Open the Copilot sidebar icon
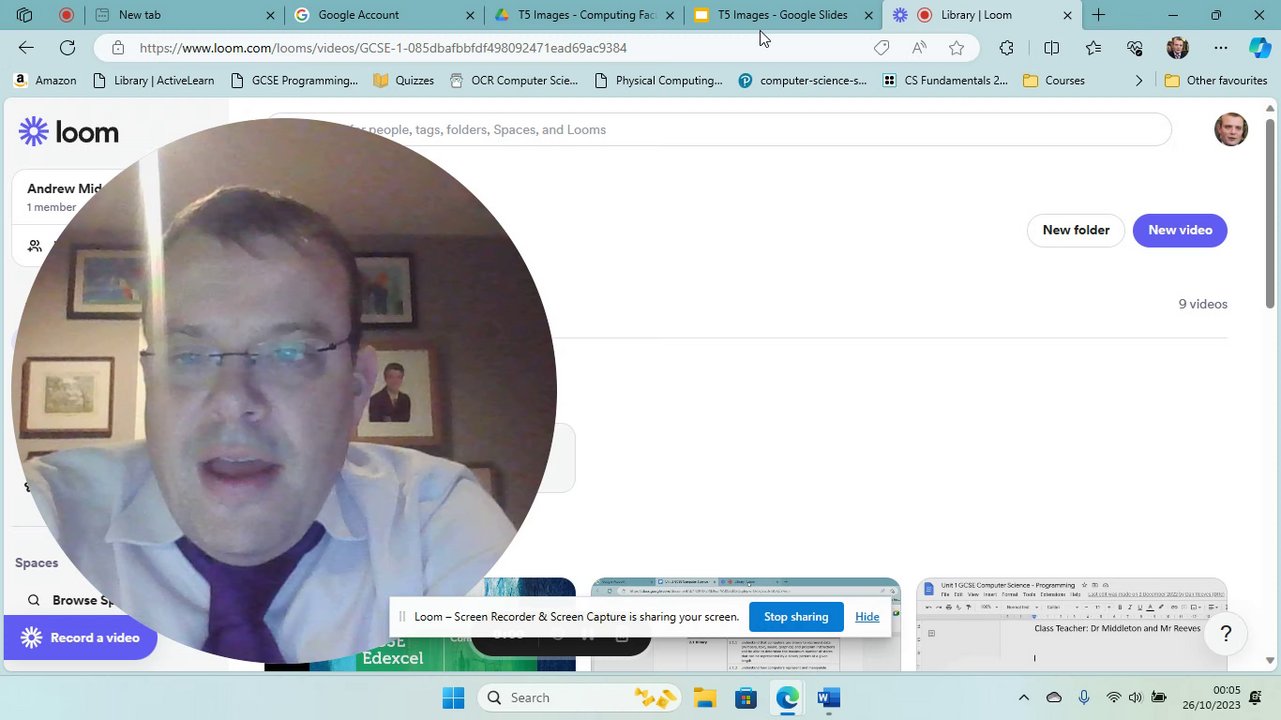The width and height of the screenshot is (1281, 720). (x=1259, y=47)
